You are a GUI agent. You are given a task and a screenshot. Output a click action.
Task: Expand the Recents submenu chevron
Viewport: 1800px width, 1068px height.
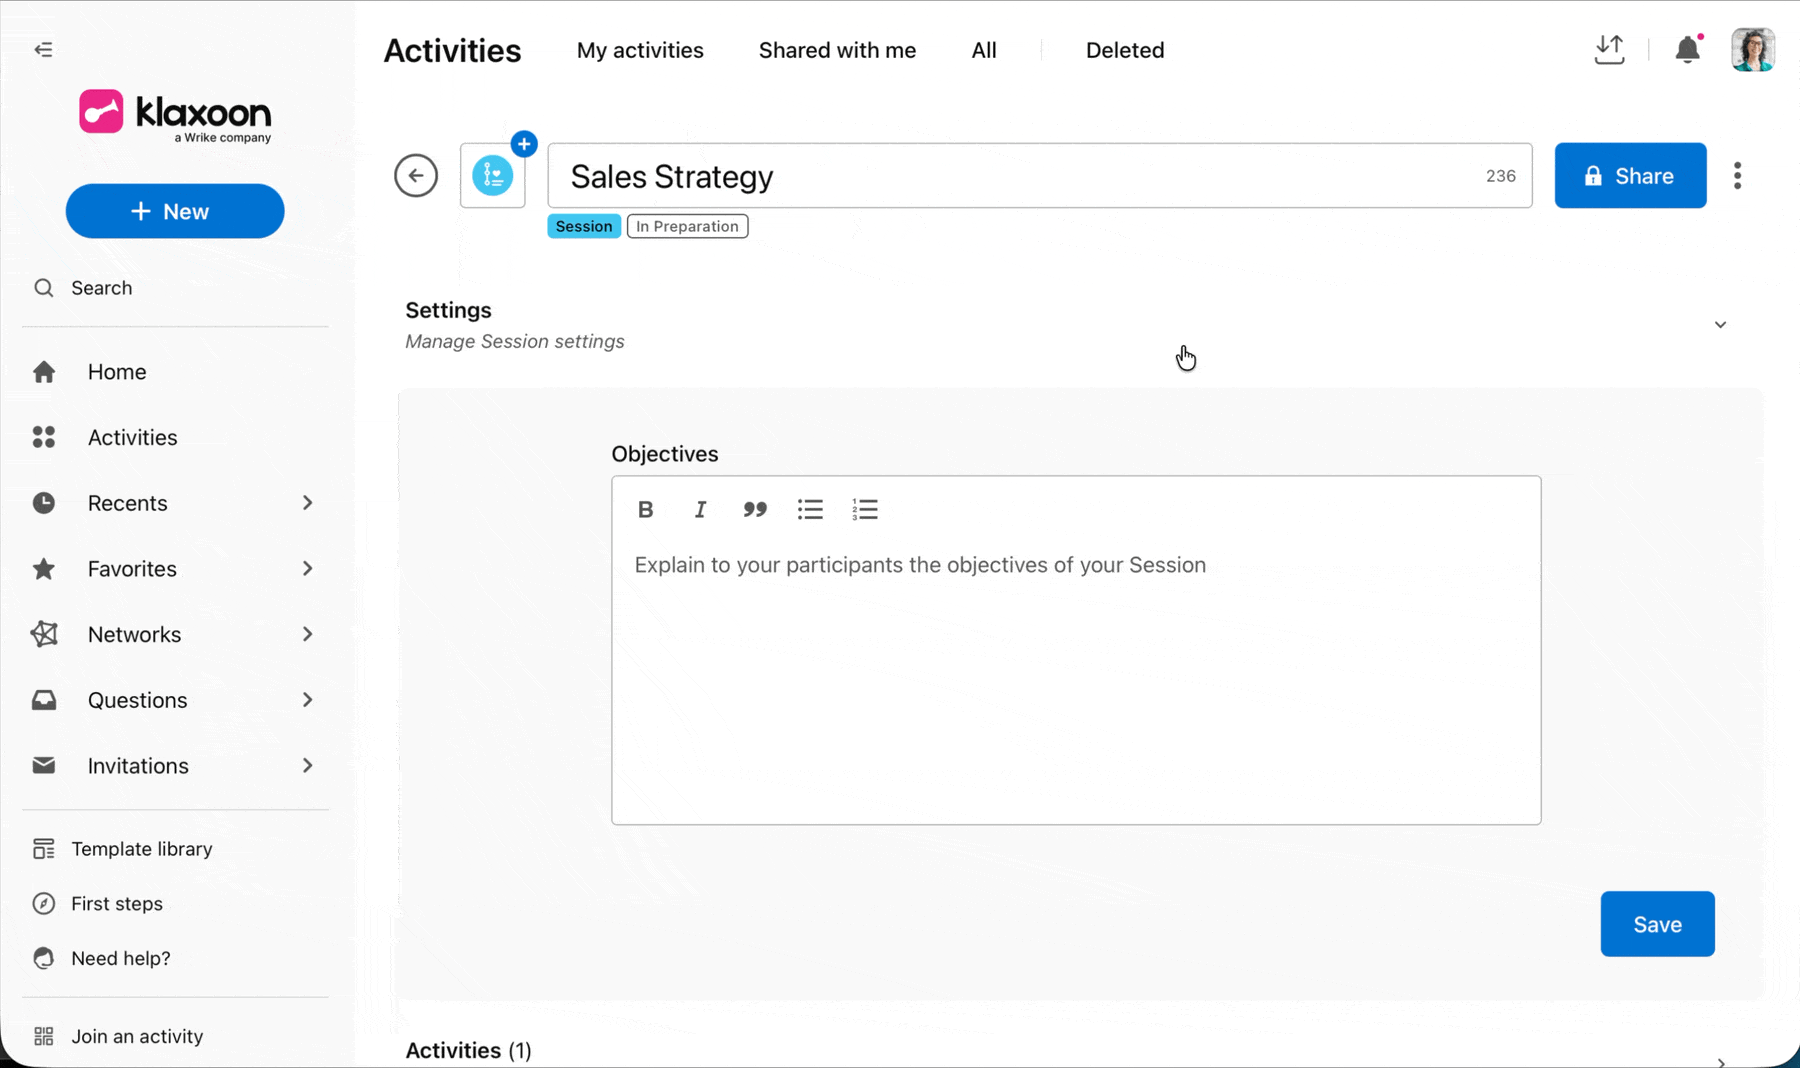308,503
